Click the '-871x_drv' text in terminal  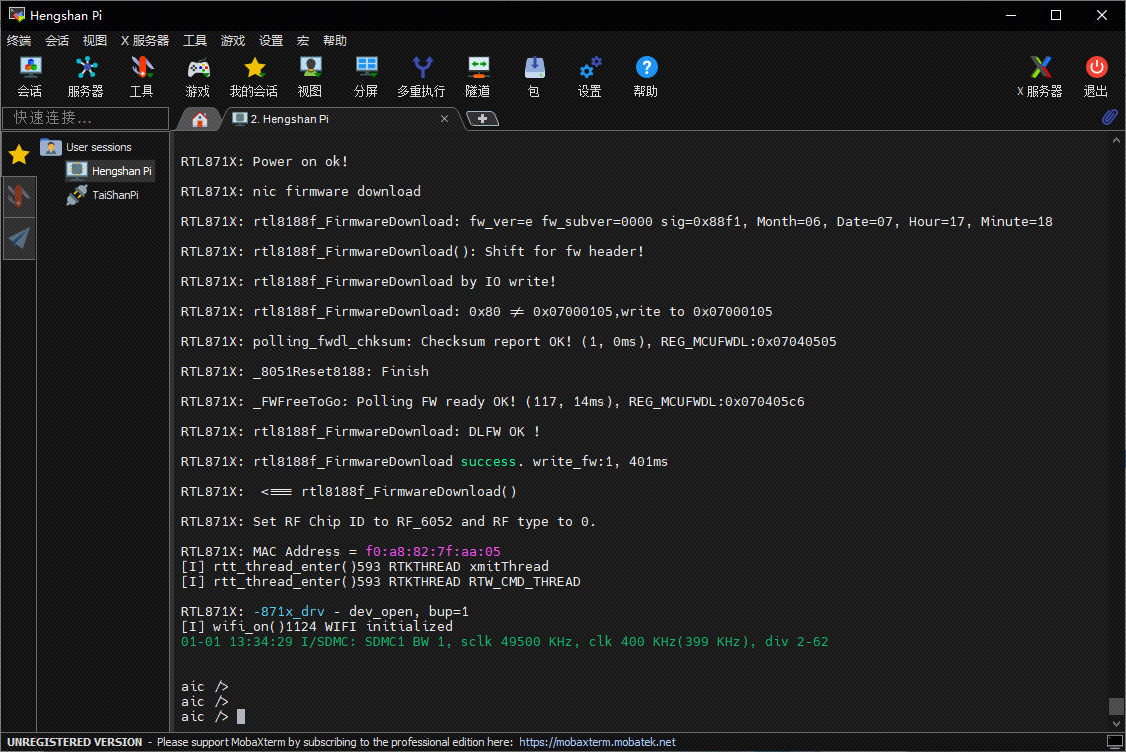click(289, 611)
